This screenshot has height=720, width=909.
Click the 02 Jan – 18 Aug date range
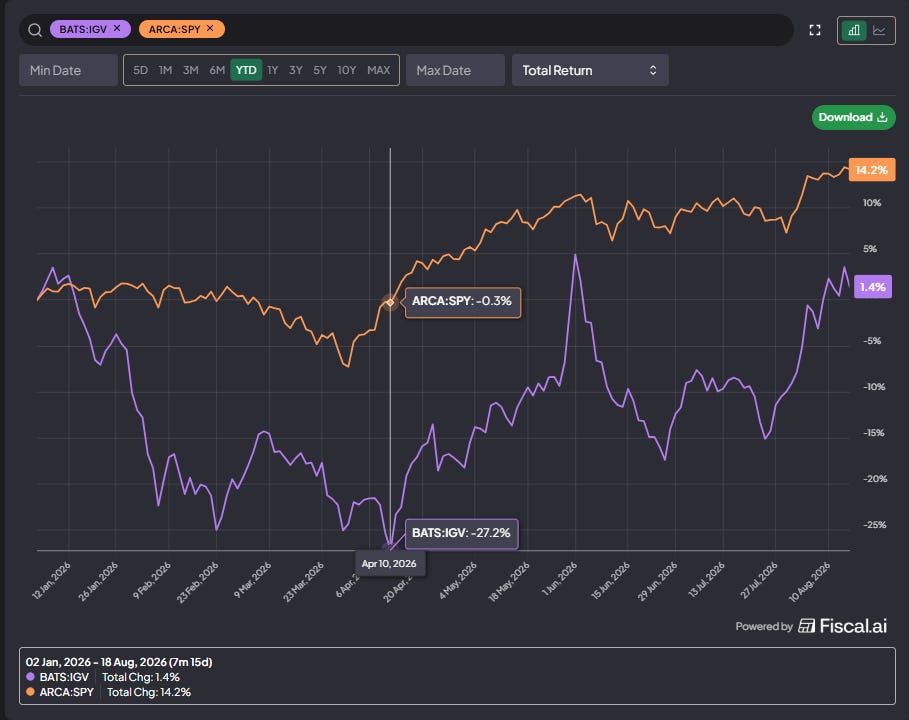pyautogui.click(x=119, y=662)
